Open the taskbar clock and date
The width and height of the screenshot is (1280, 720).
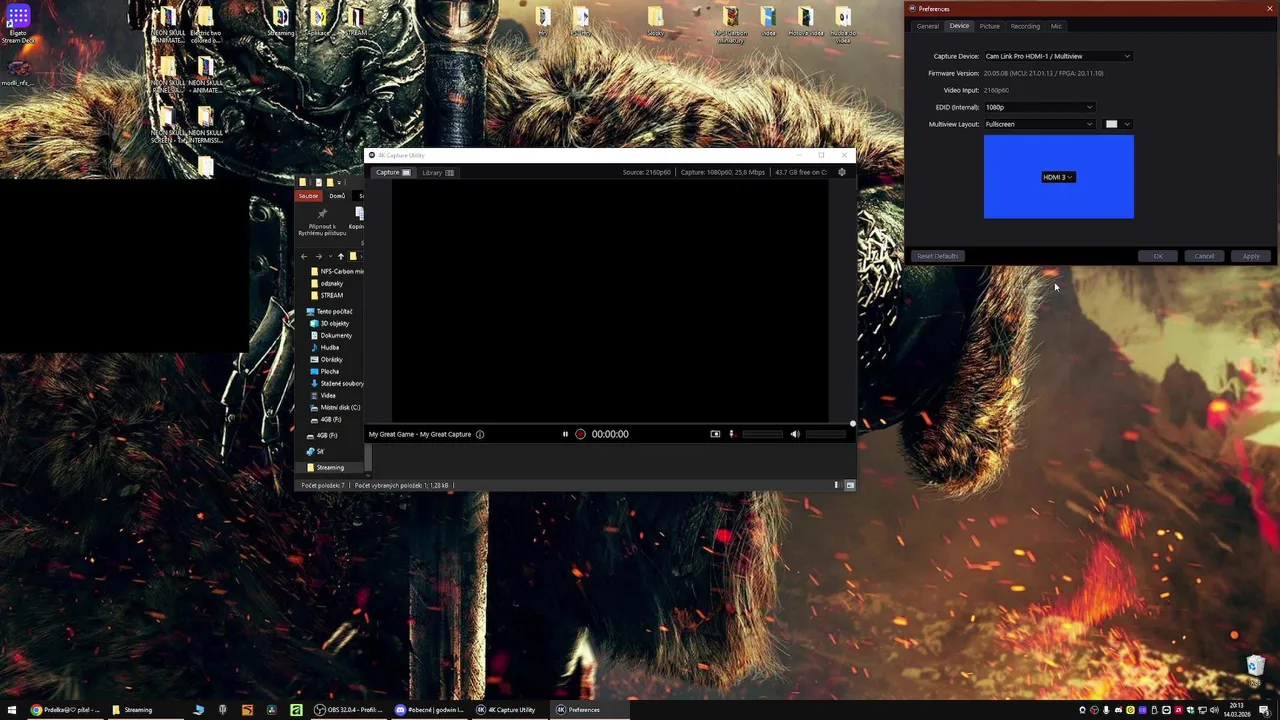[1237, 710]
